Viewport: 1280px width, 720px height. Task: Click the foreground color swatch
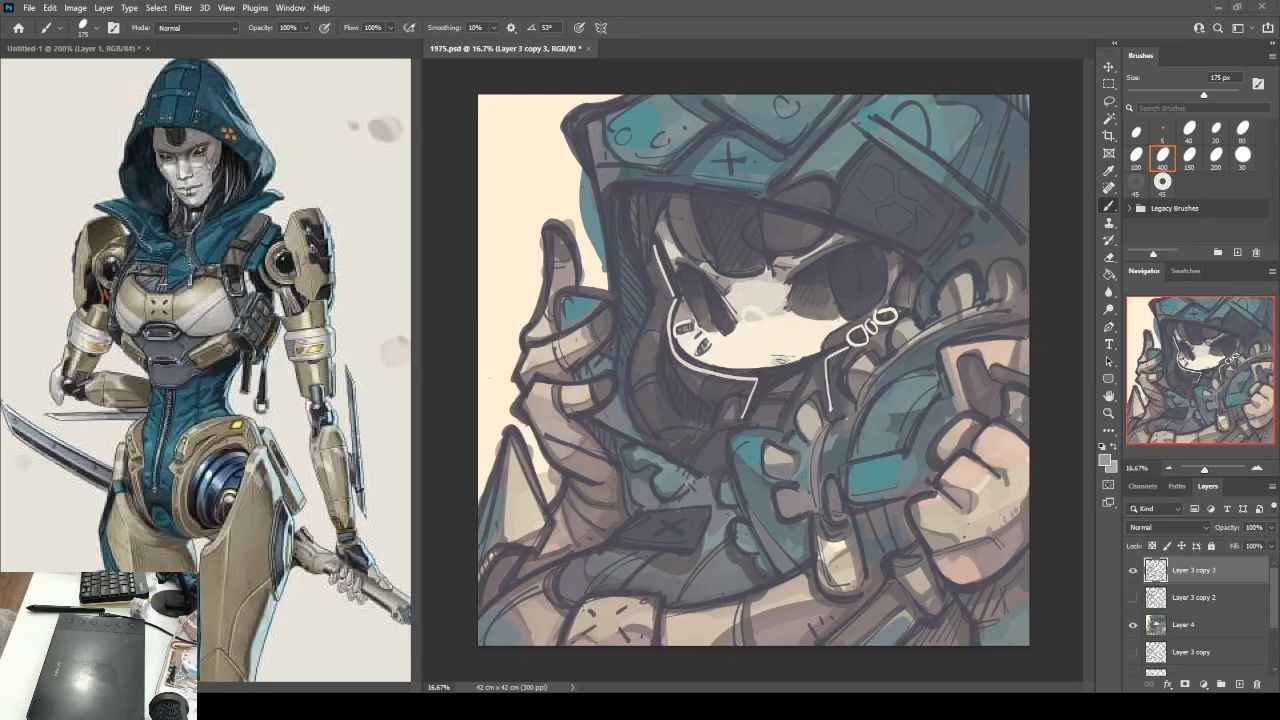1105,460
